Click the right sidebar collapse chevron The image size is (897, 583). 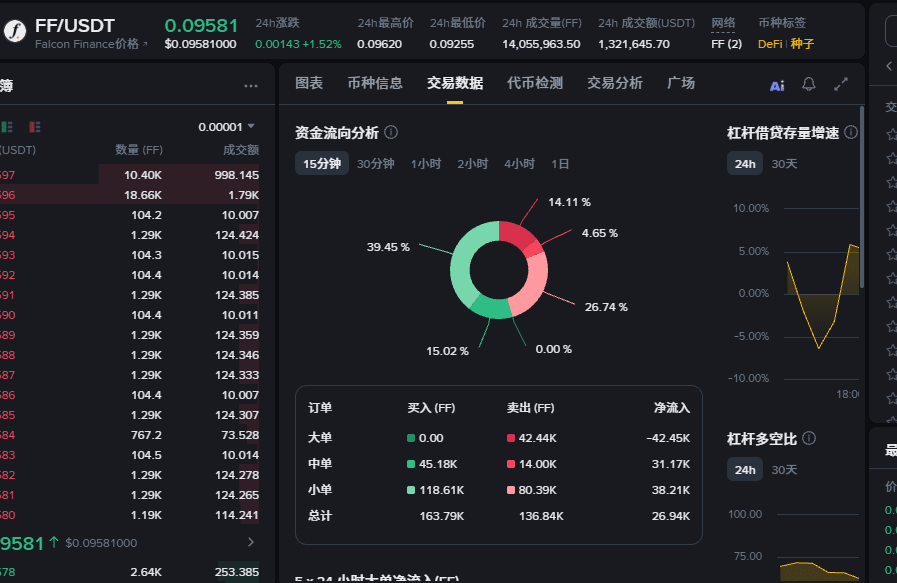888,66
